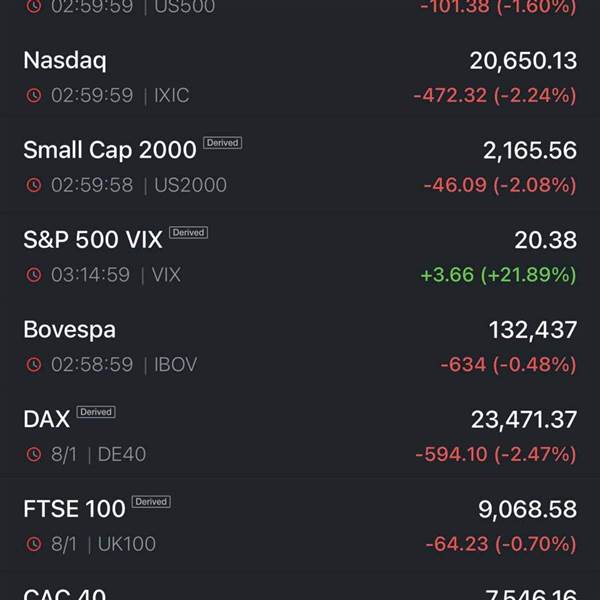Click the clock icon in Bovespa row
Screen dimensions: 600x600
click(34, 364)
